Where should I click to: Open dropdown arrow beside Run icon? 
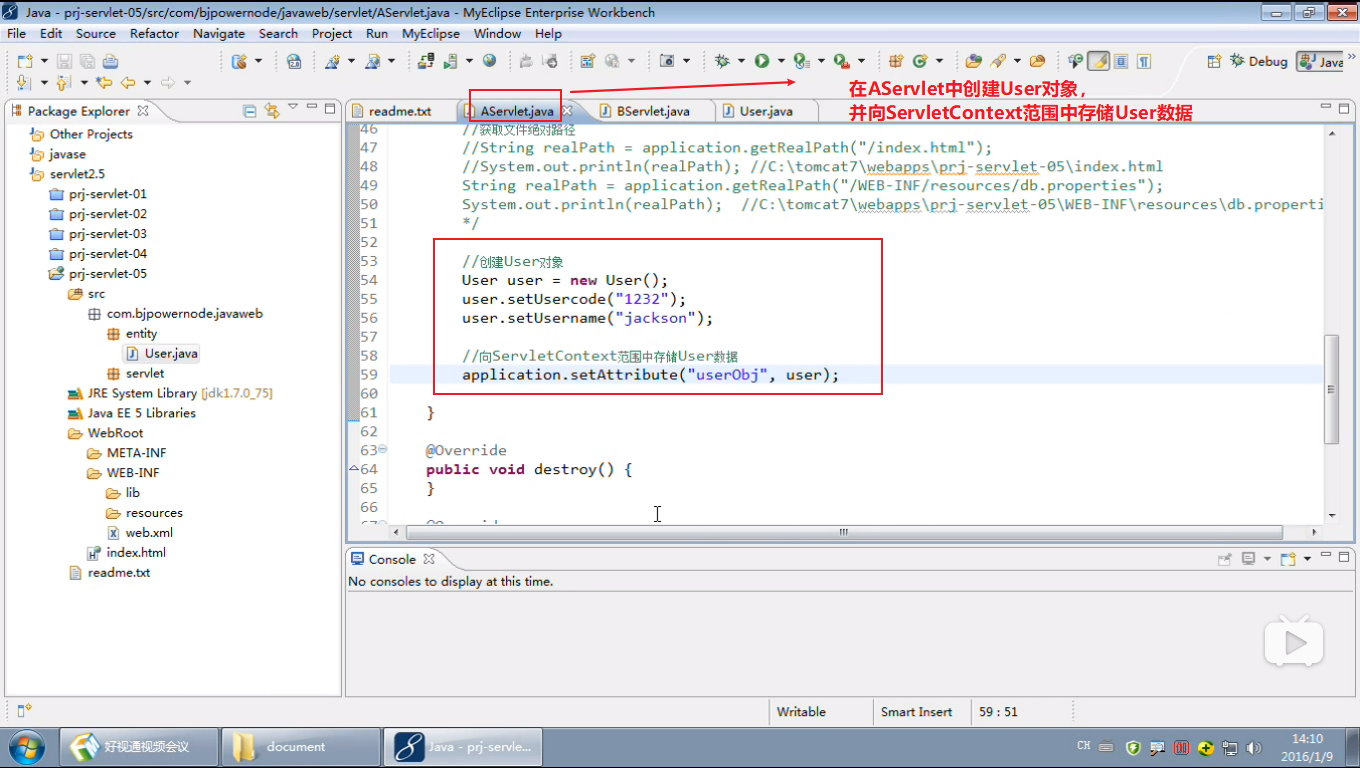pyautogui.click(x=781, y=61)
